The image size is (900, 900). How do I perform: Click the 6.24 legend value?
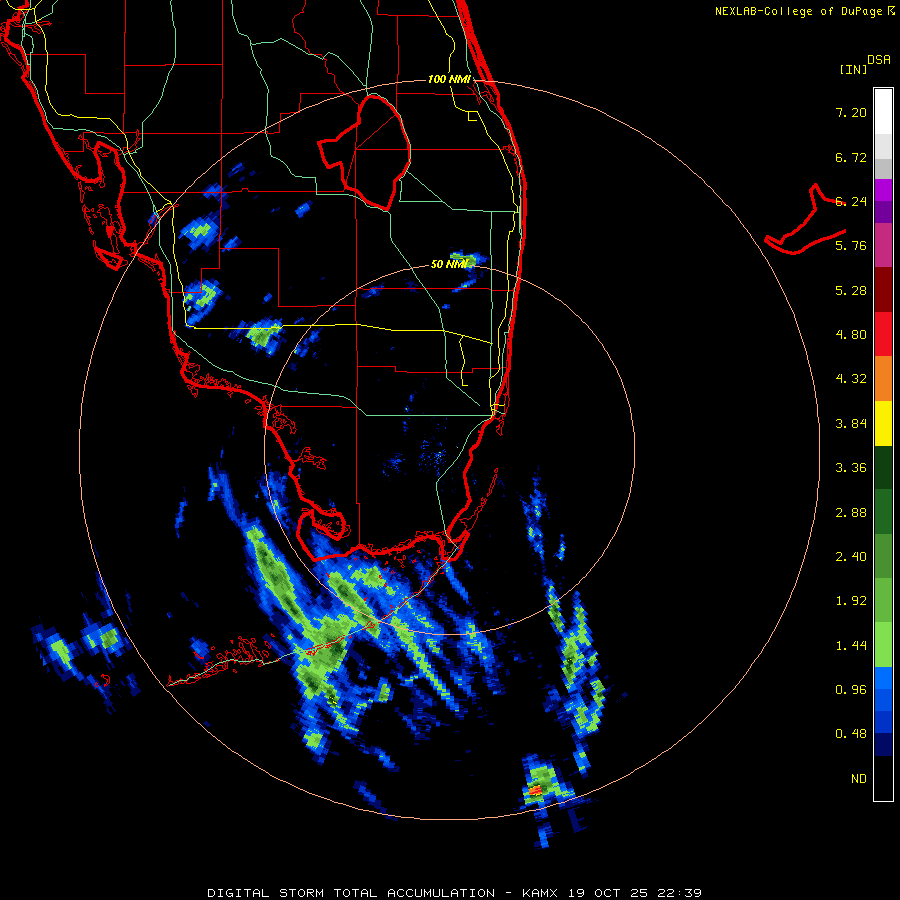(x=851, y=201)
